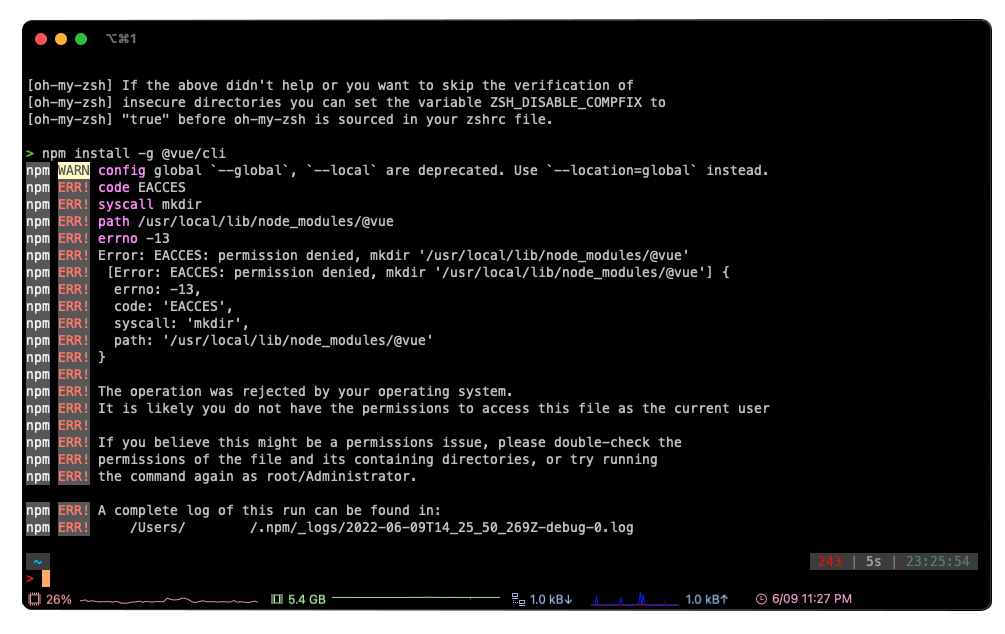The image size is (1005, 634).
Task: Click the network icon in status bar
Action: pos(519,599)
